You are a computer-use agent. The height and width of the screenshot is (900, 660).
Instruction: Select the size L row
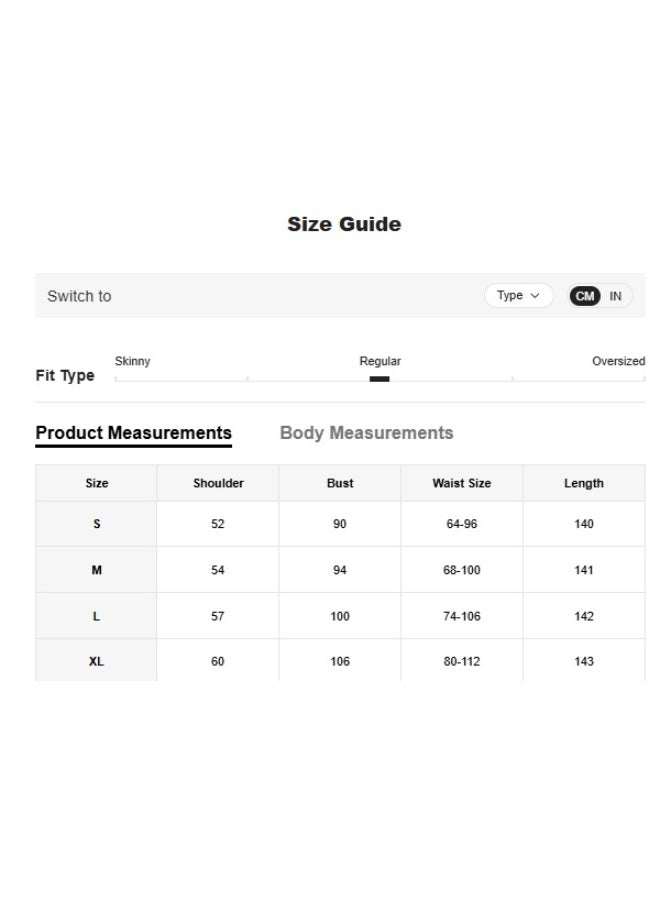click(97, 616)
